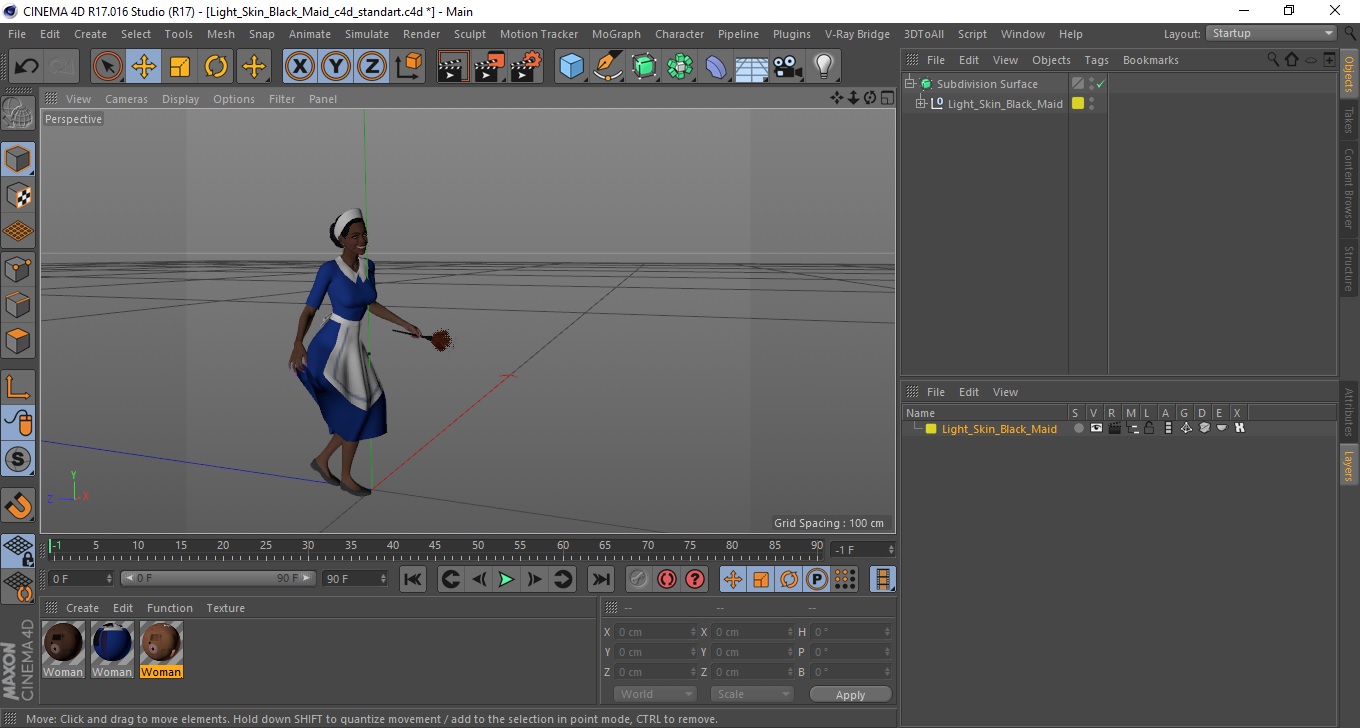Open material manager Texture menu
The width and height of the screenshot is (1360, 728).
click(x=225, y=608)
